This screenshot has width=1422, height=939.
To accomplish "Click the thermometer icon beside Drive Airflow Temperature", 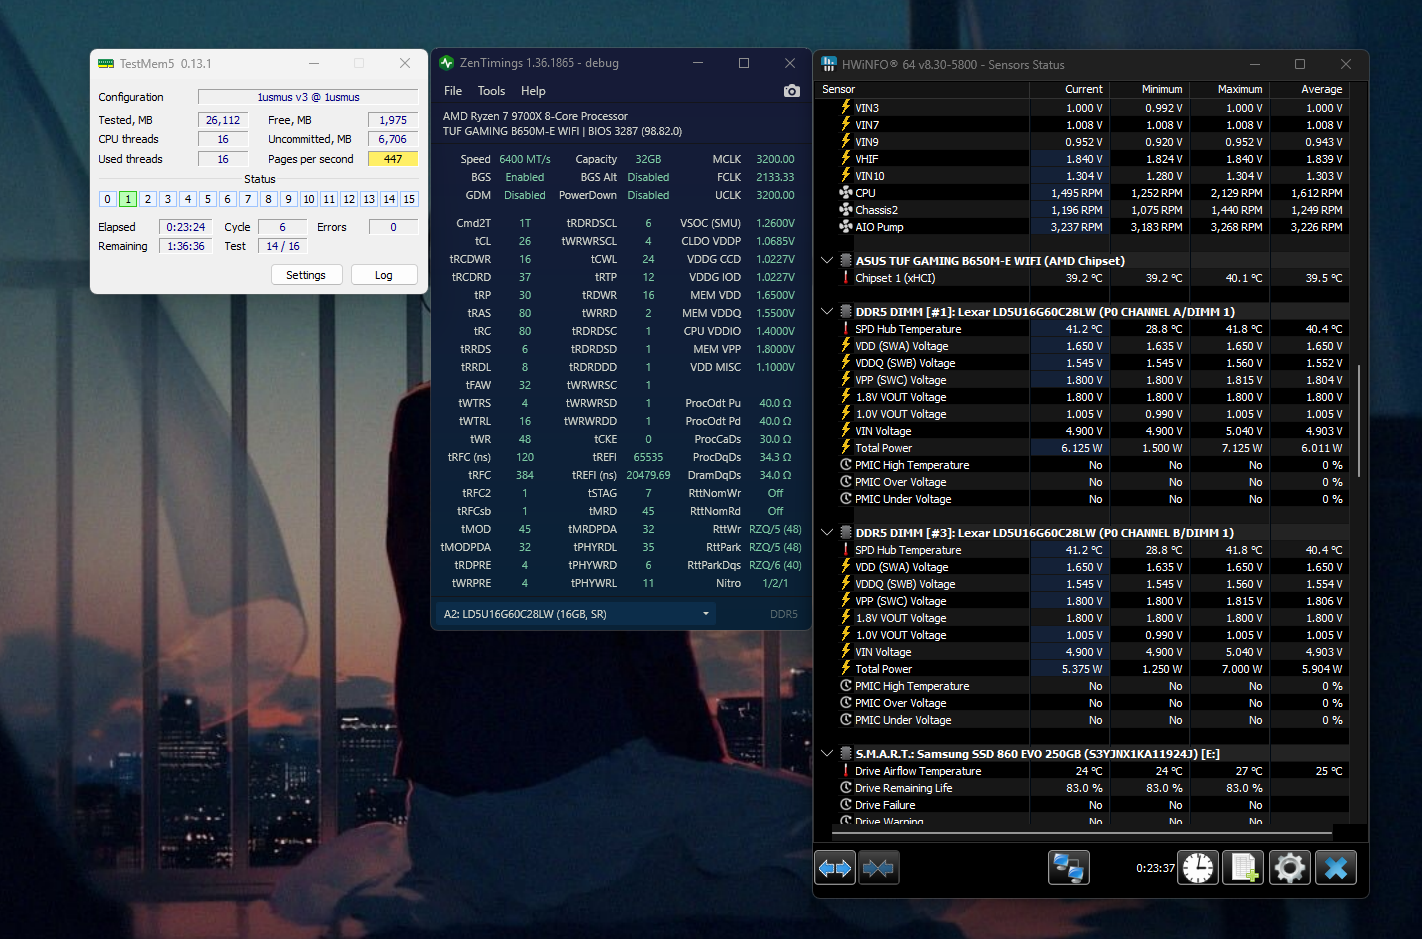I will tap(845, 771).
